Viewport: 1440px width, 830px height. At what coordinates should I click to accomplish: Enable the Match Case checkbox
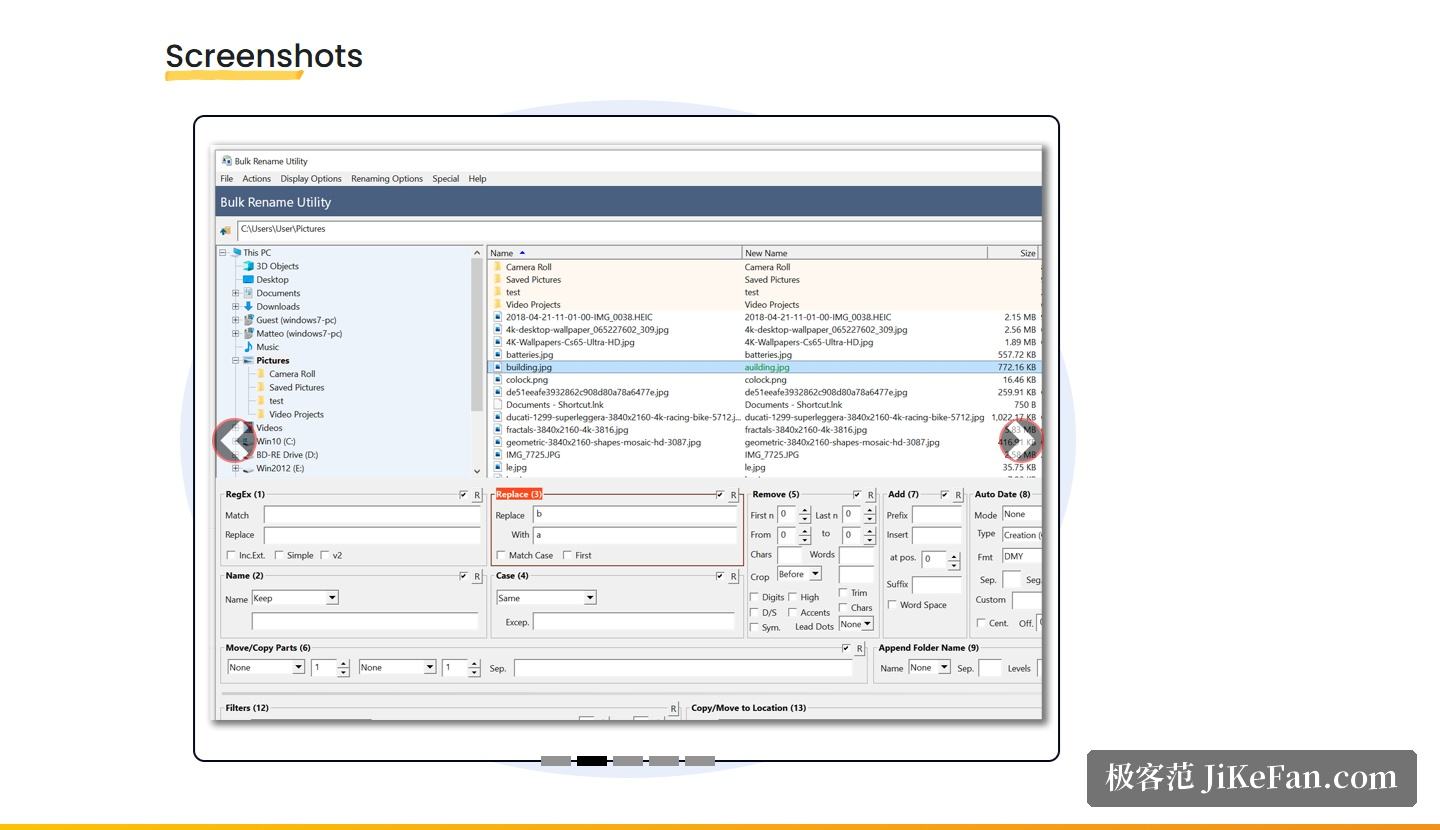[x=501, y=555]
